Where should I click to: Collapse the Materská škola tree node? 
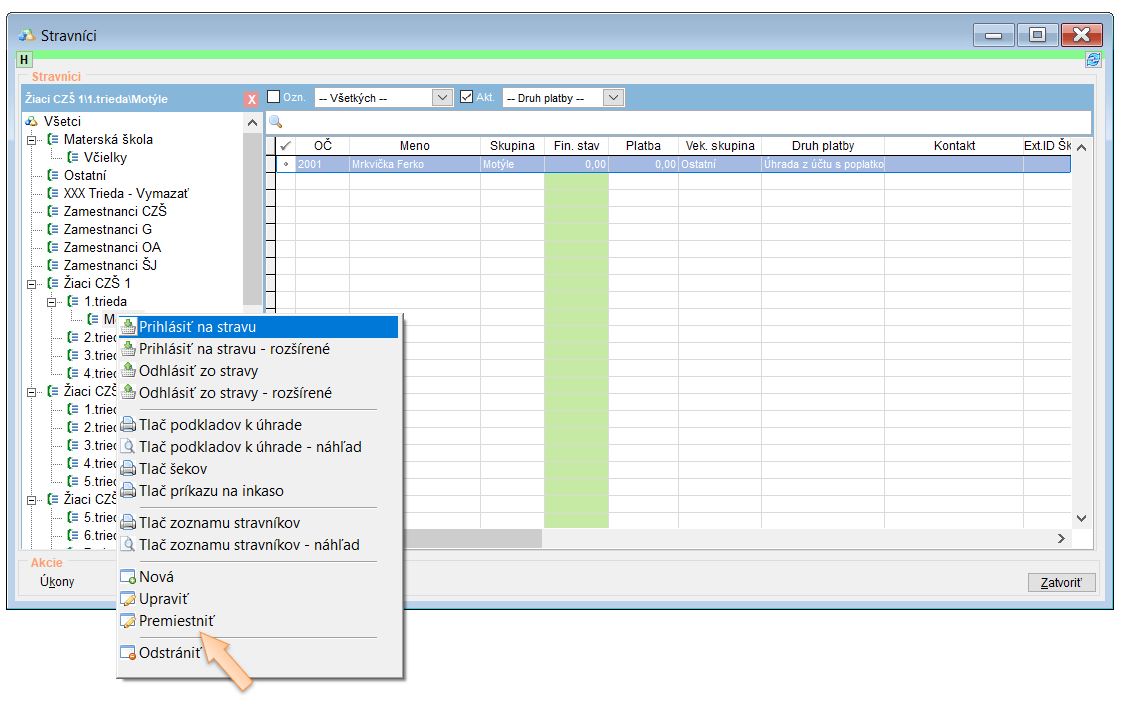coord(32,140)
